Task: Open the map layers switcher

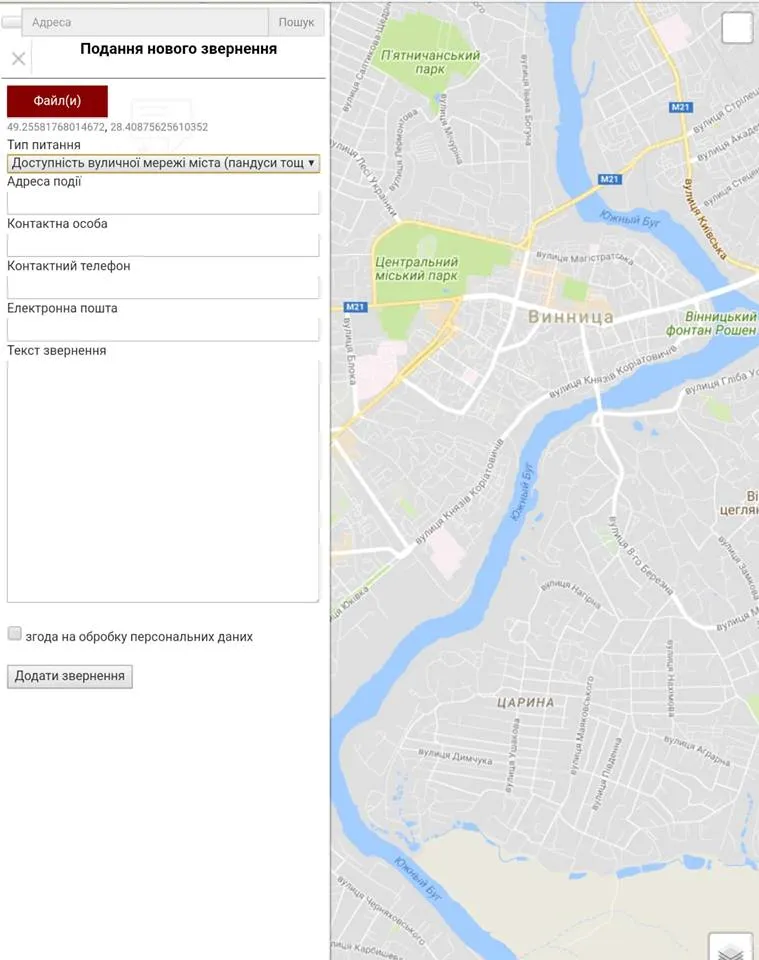Action: click(x=731, y=948)
